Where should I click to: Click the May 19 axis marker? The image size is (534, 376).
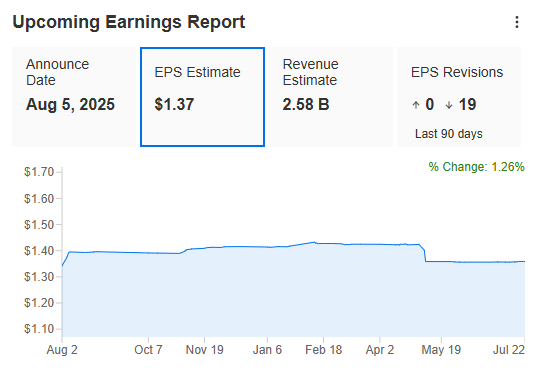(441, 350)
